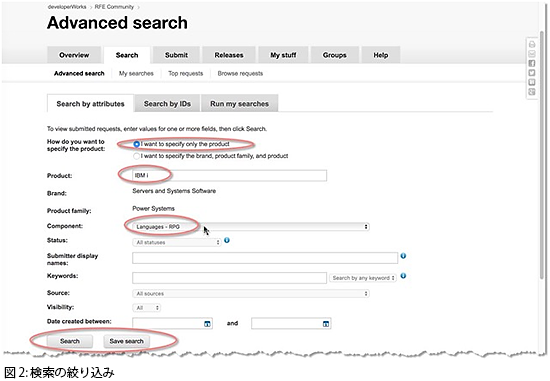Open the Groups tab
Viewport: 550px width, 381px height.
point(335,55)
